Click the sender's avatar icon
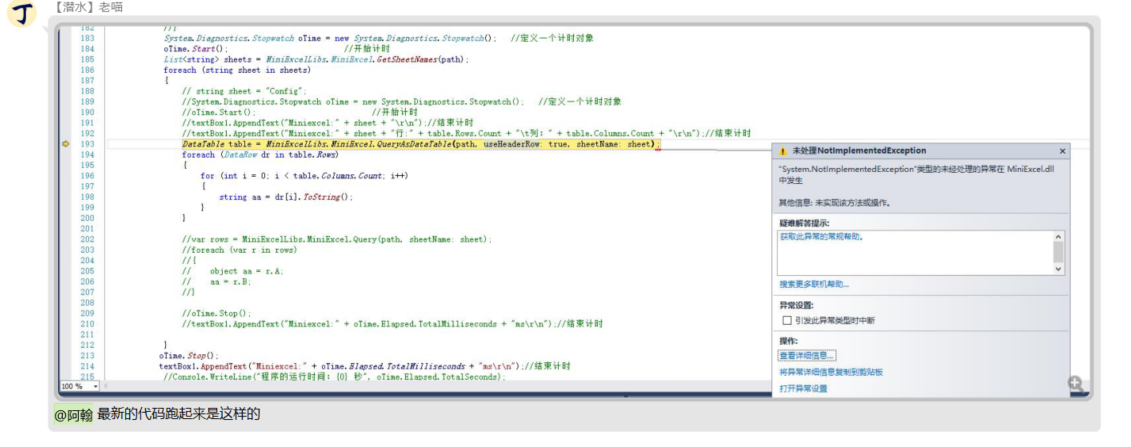Viewport: 1131px width, 447px height. coord(22,13)
